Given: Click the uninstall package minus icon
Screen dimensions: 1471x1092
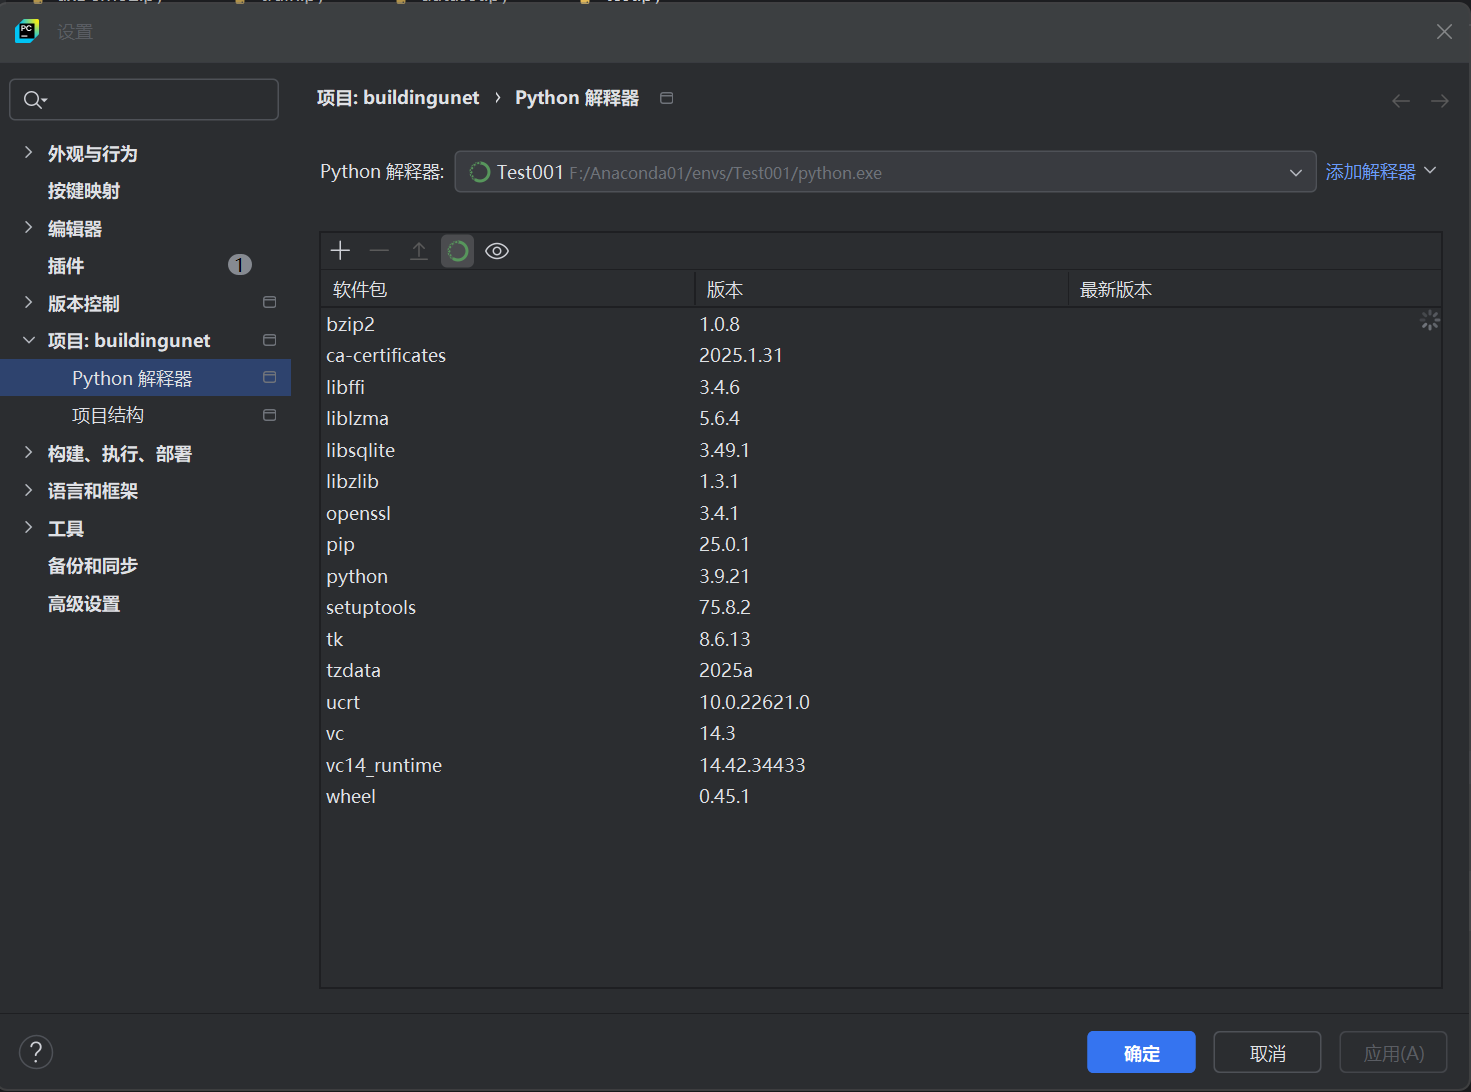Looking at the screenshot, I should point(379,251).
